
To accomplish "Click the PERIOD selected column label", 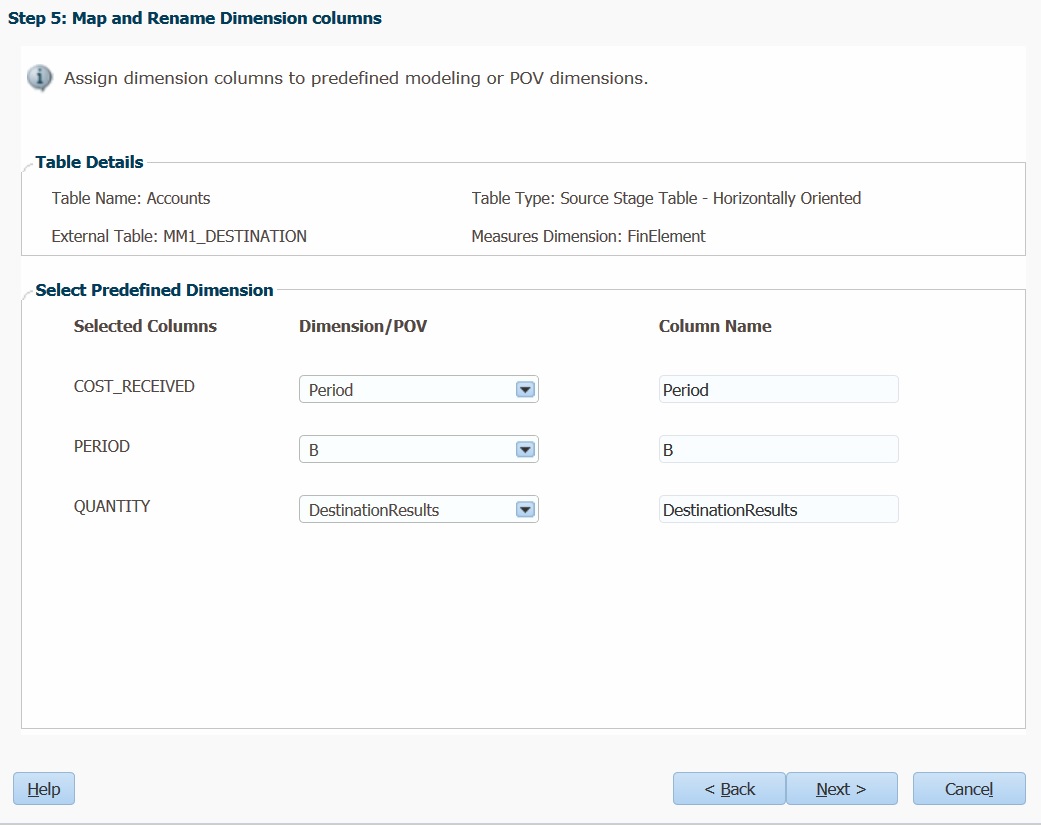I will click(102, 446).
